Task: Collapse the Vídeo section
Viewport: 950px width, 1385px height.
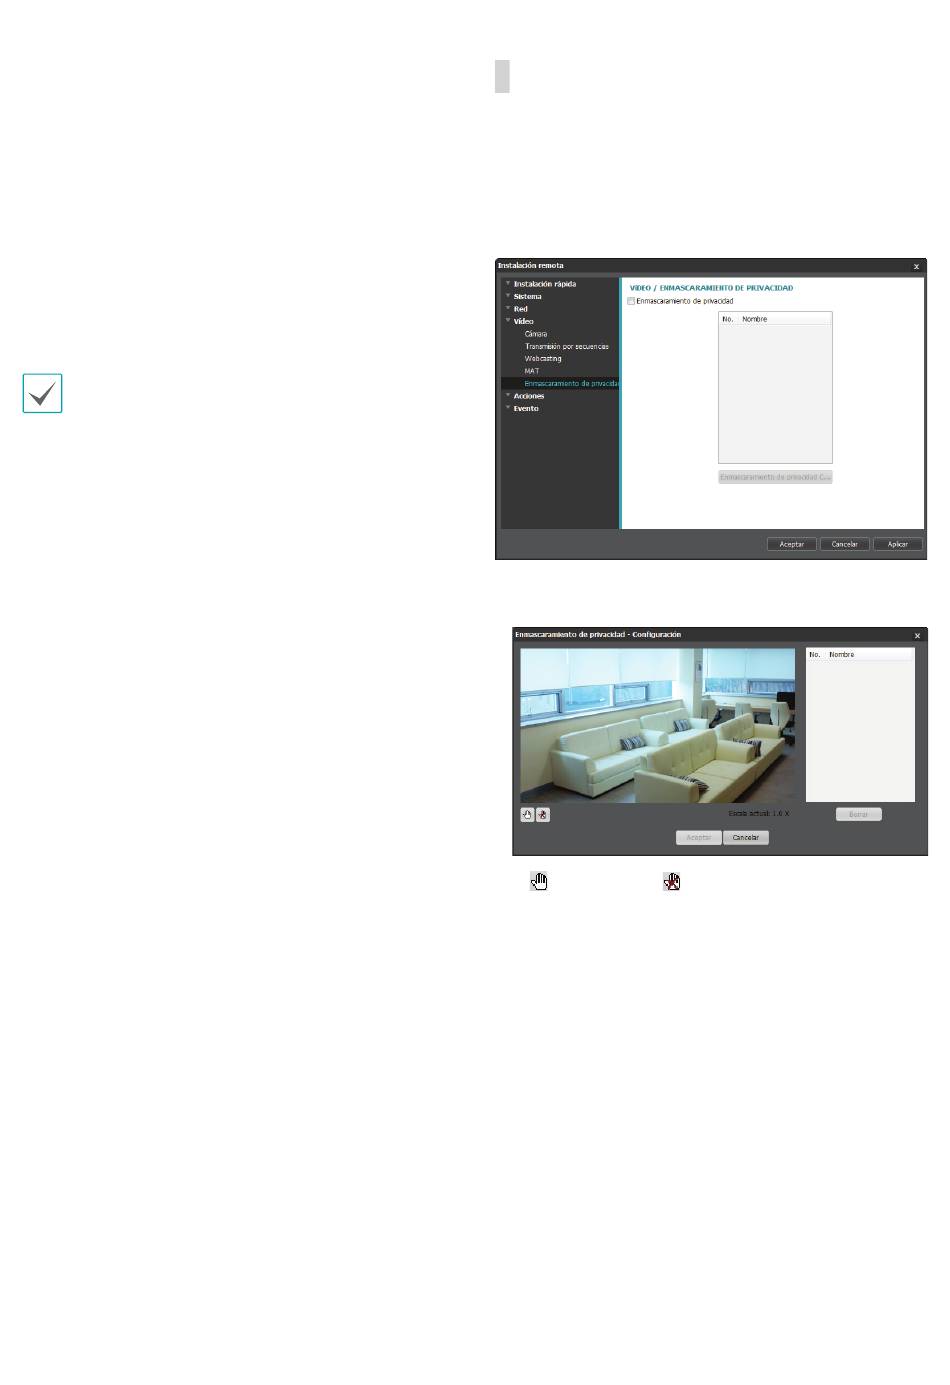Action: pyautogui.click(x=508, y=321)
